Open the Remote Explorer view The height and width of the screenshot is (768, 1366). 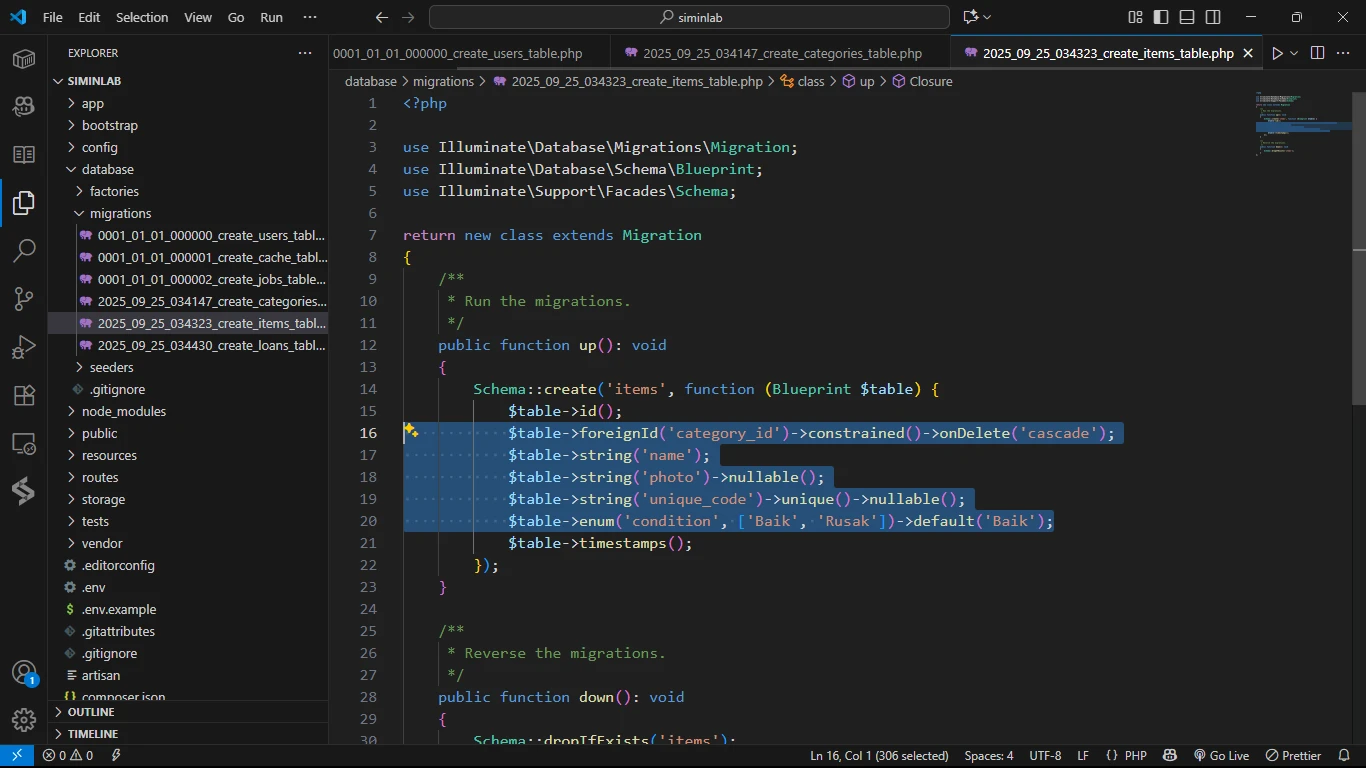[24, 443]
